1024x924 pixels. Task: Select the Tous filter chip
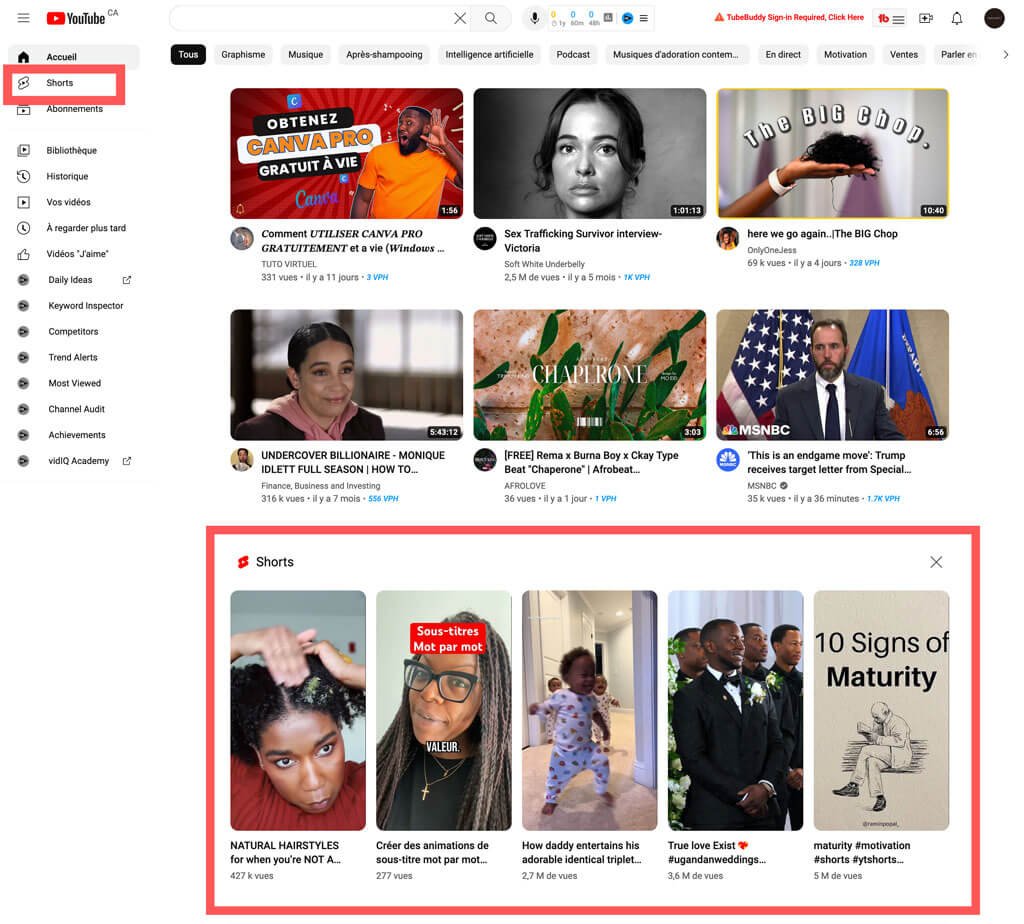188,54
